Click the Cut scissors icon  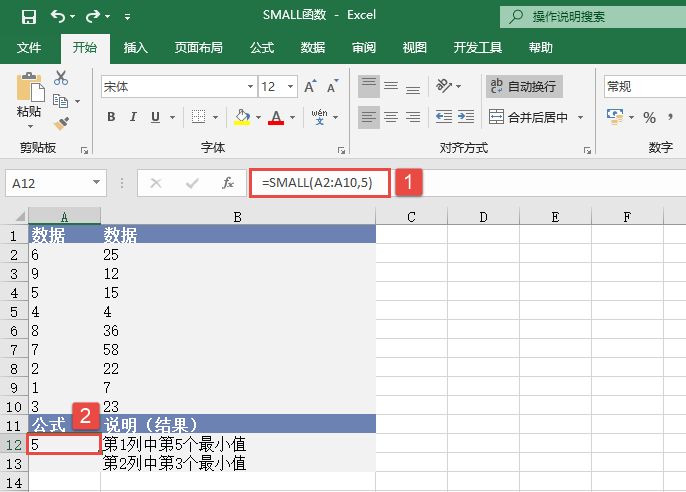[x=61, y=78]
